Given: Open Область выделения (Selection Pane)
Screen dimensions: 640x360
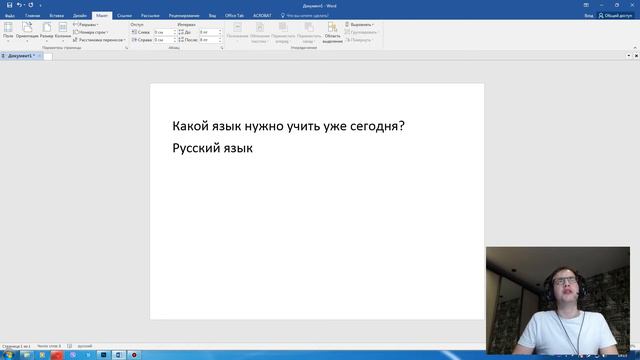Looking at the screenshot, I should tap(332, 33).
